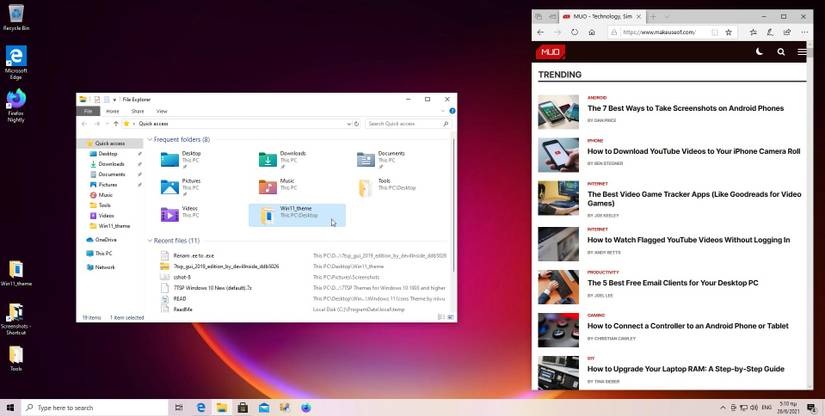Launch Firefox Nightly from the desktop
The image size is (825, 416).
click(16, 105)
